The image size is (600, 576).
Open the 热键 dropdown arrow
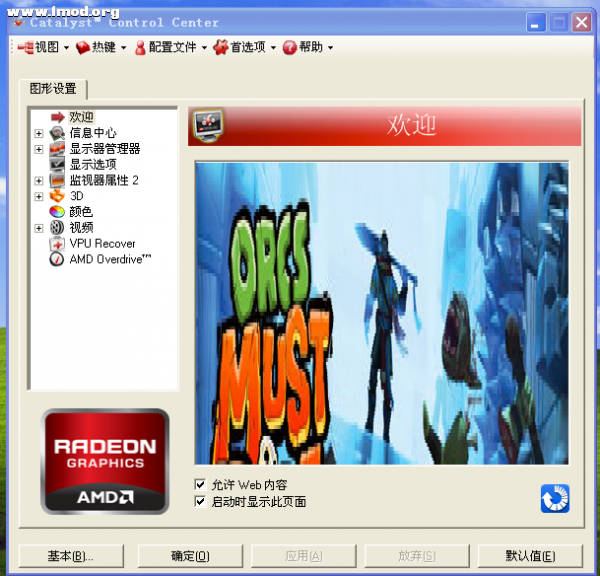click(123, 48)
